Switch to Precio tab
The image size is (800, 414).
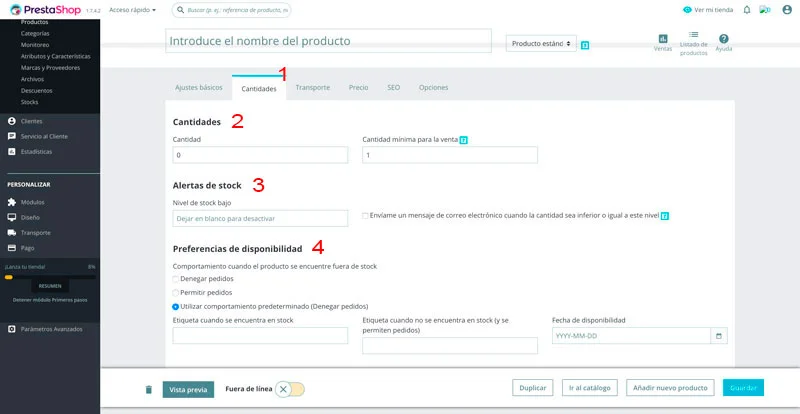[x=359, y=87]
